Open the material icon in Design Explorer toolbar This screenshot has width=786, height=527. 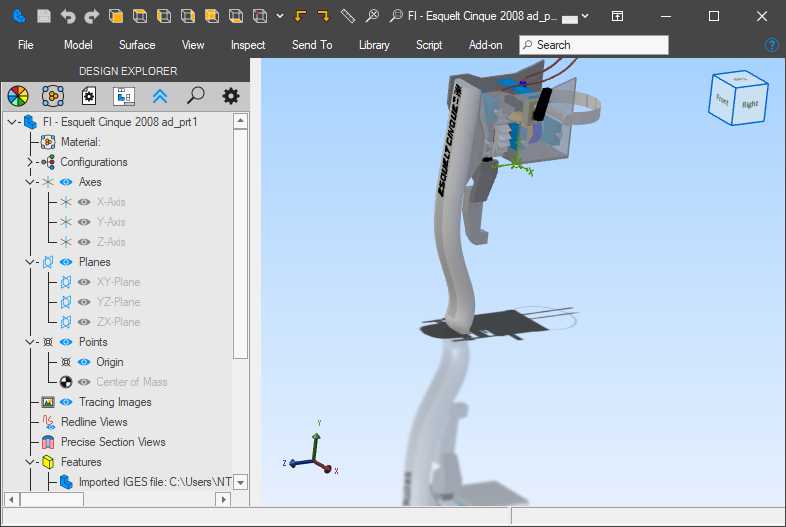pyautogui.click(x=53, y=96)
